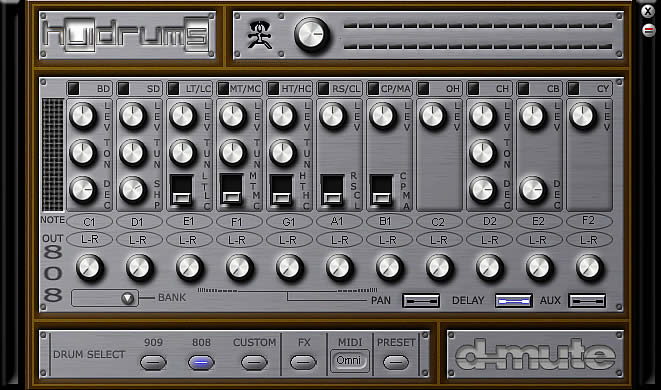Toggle the LT/LC channel square button
The width and height of the screenshot is (661, 390).
click(x=173, y=89)
